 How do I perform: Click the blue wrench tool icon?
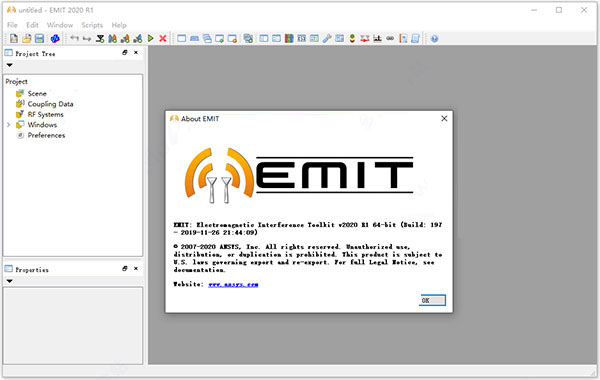(x=327, y=38)
